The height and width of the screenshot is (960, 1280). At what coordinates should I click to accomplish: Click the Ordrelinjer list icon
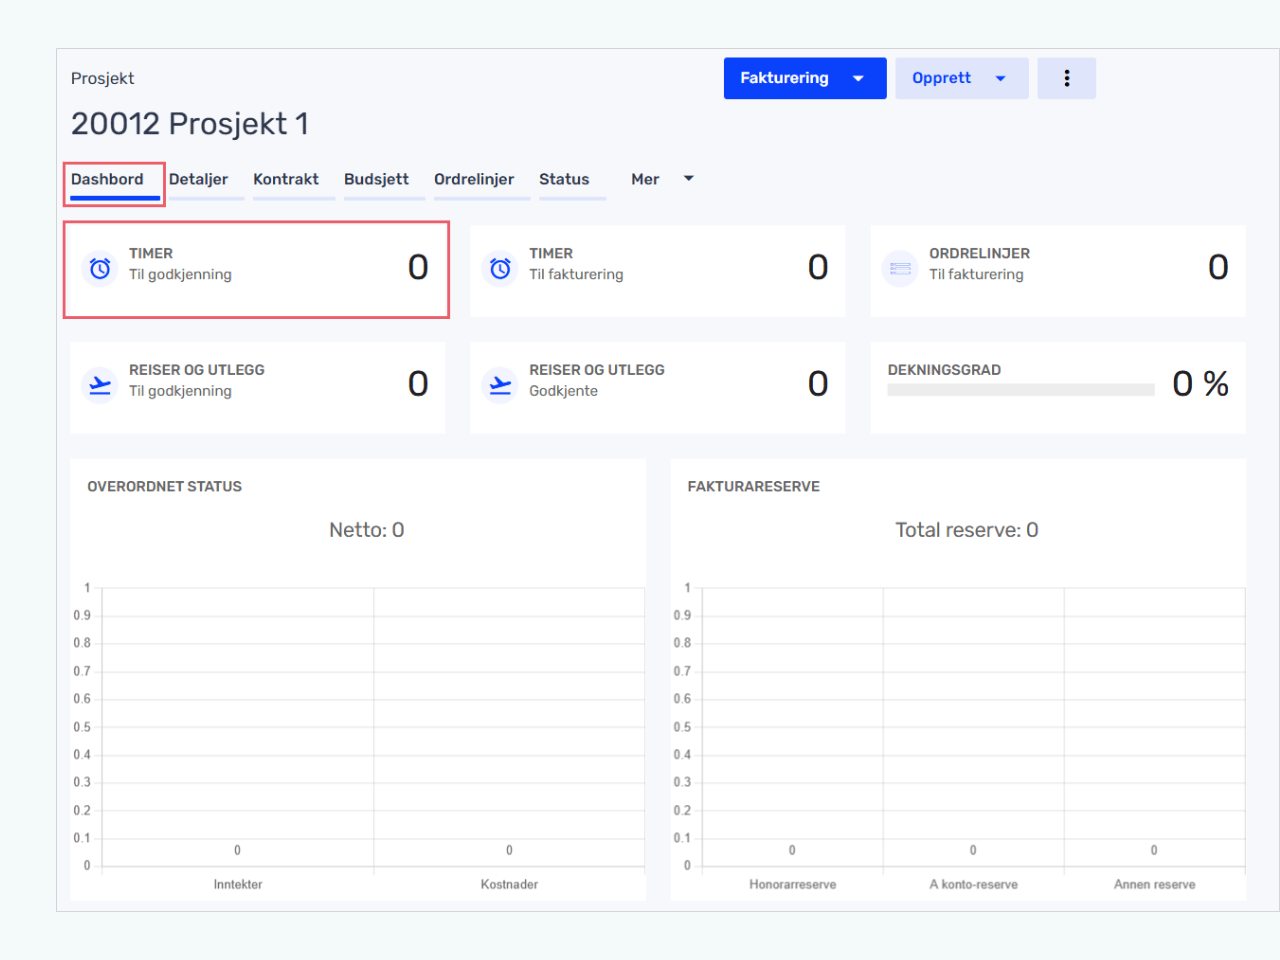(x=900, y=268)
